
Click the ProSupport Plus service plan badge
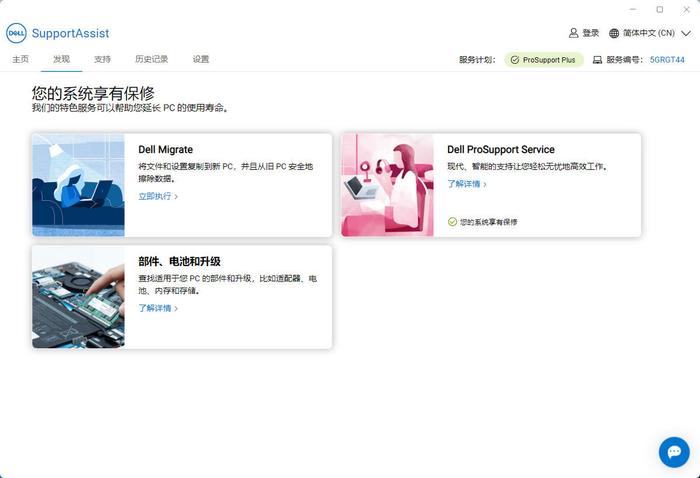pyautogui.click(x=544, y=60)
